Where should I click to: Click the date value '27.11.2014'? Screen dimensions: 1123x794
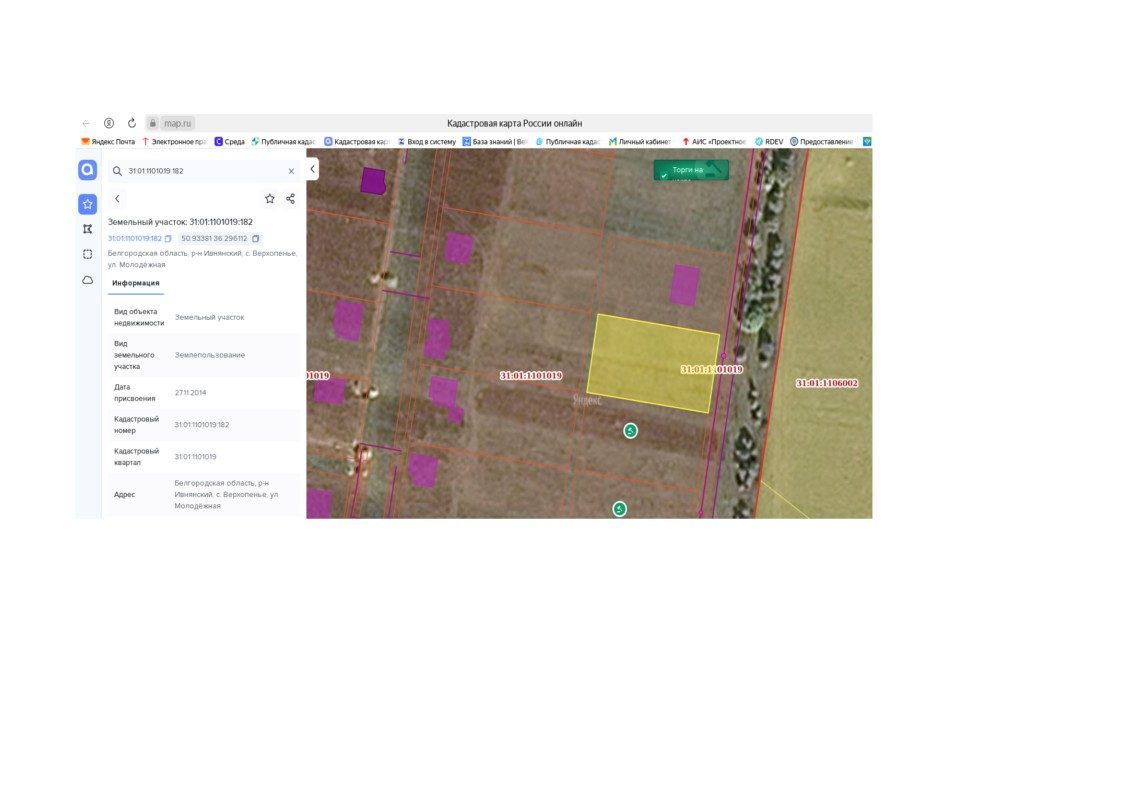coord(191,393)
